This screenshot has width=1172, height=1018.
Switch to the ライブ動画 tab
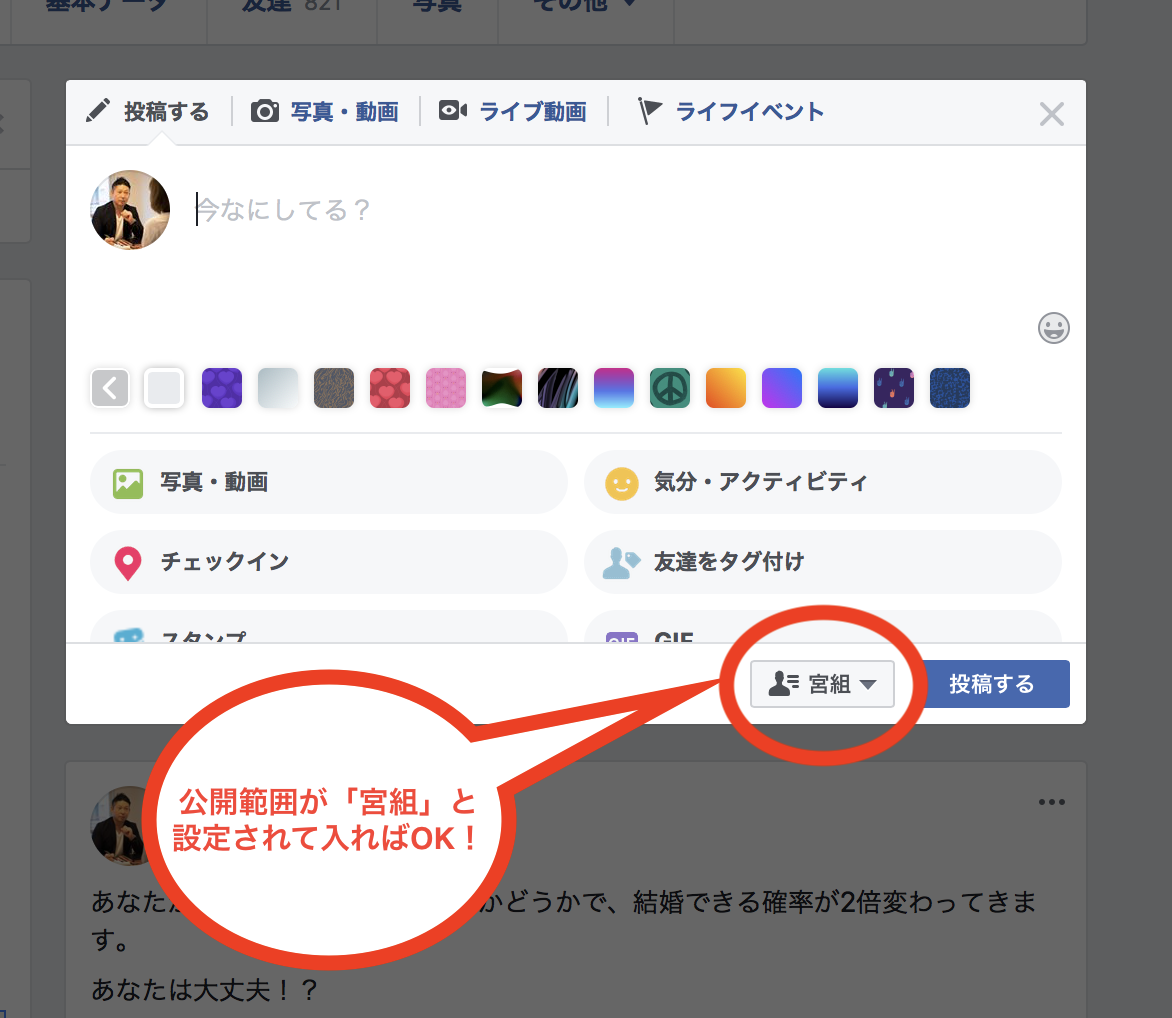(x=513, y=111)
